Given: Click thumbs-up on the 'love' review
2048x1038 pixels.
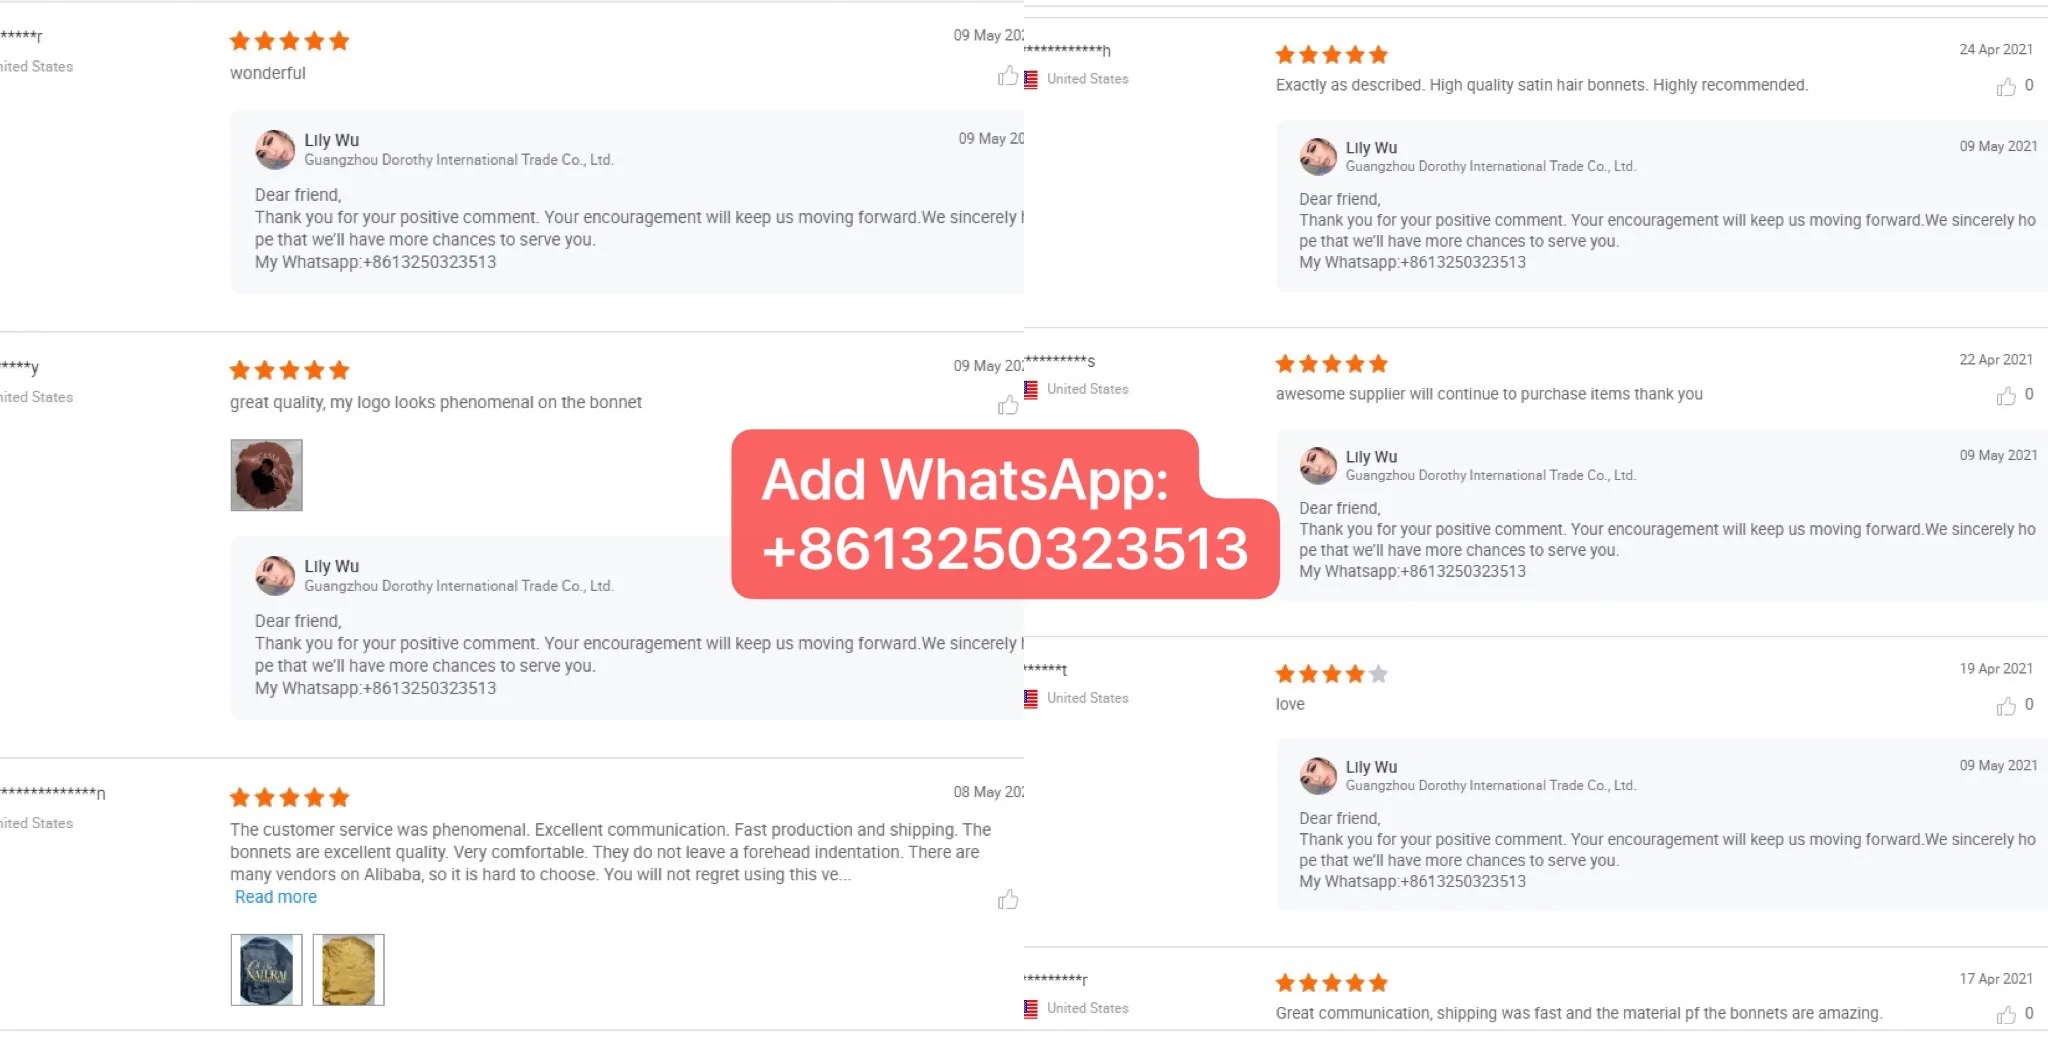Looking at the screenshot, I should coord(2006,706).
